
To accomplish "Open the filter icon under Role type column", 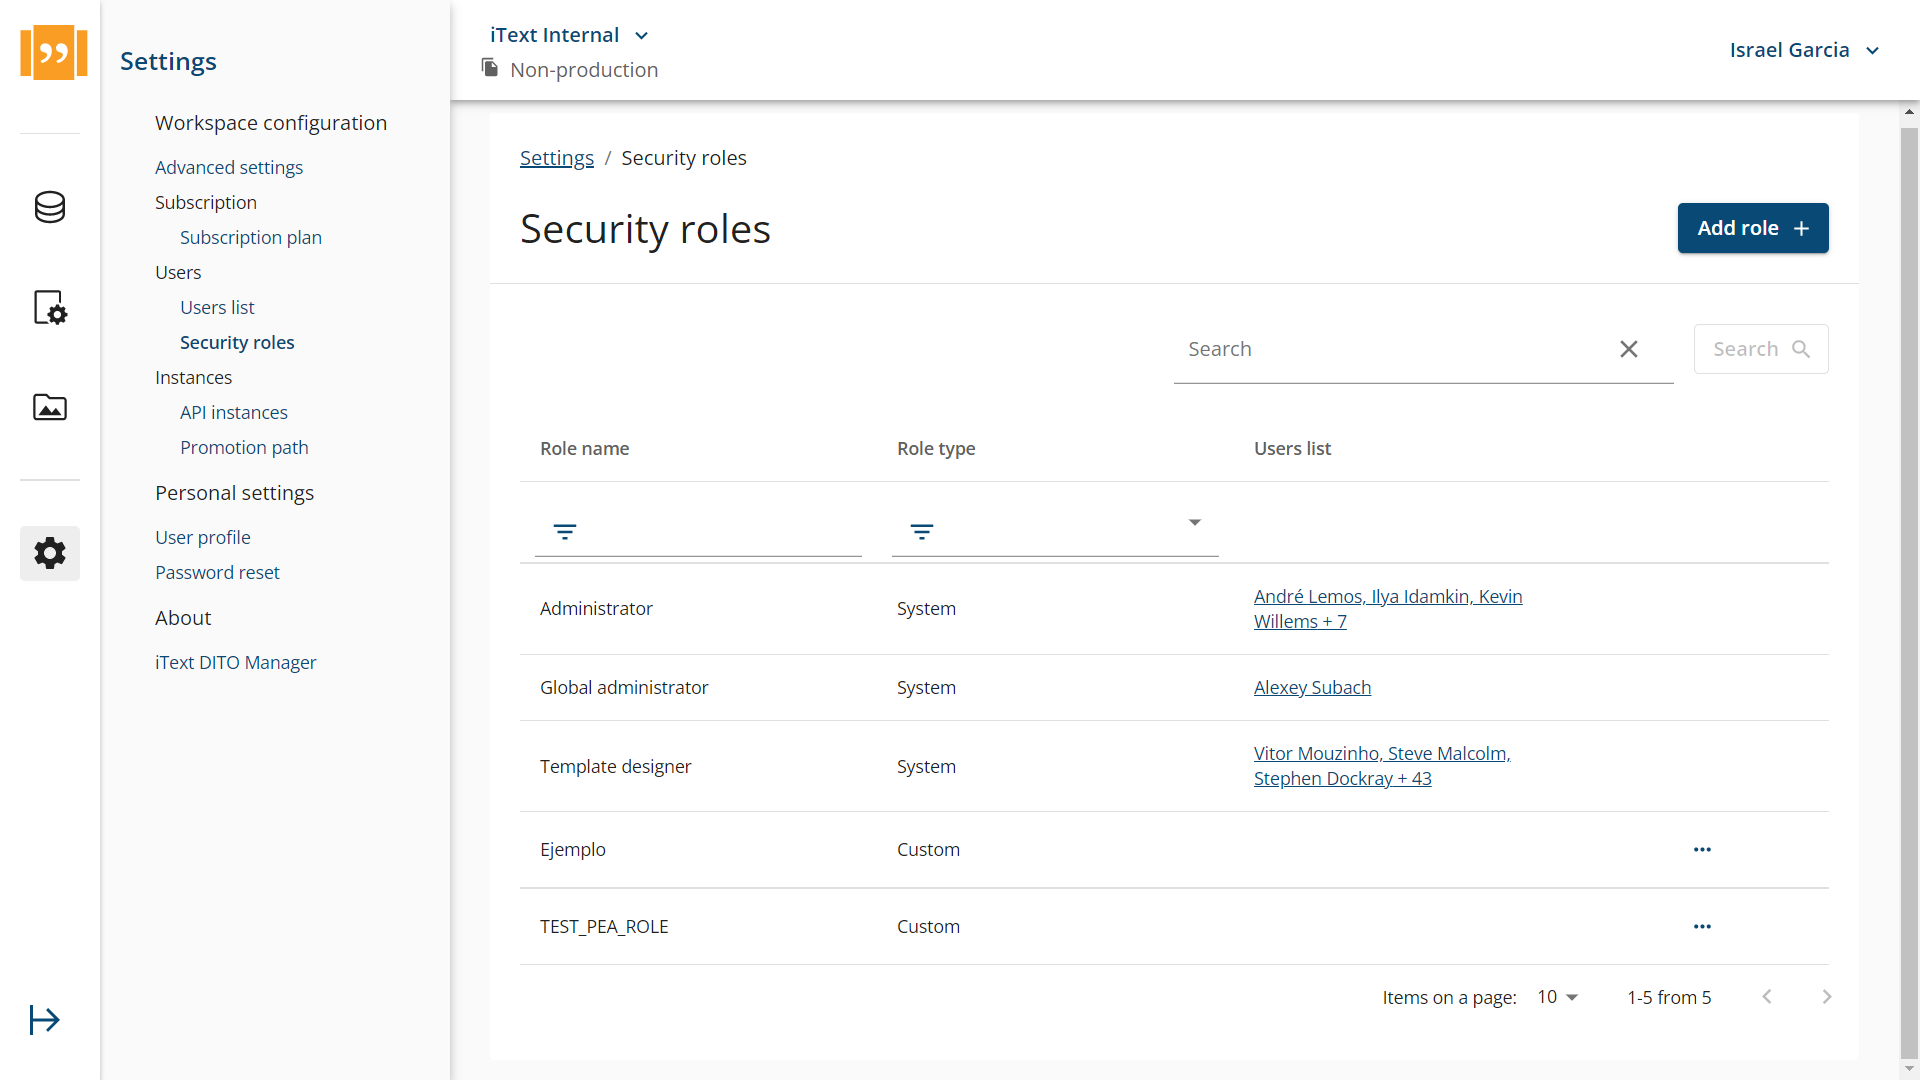I will [x=921, y=532].
